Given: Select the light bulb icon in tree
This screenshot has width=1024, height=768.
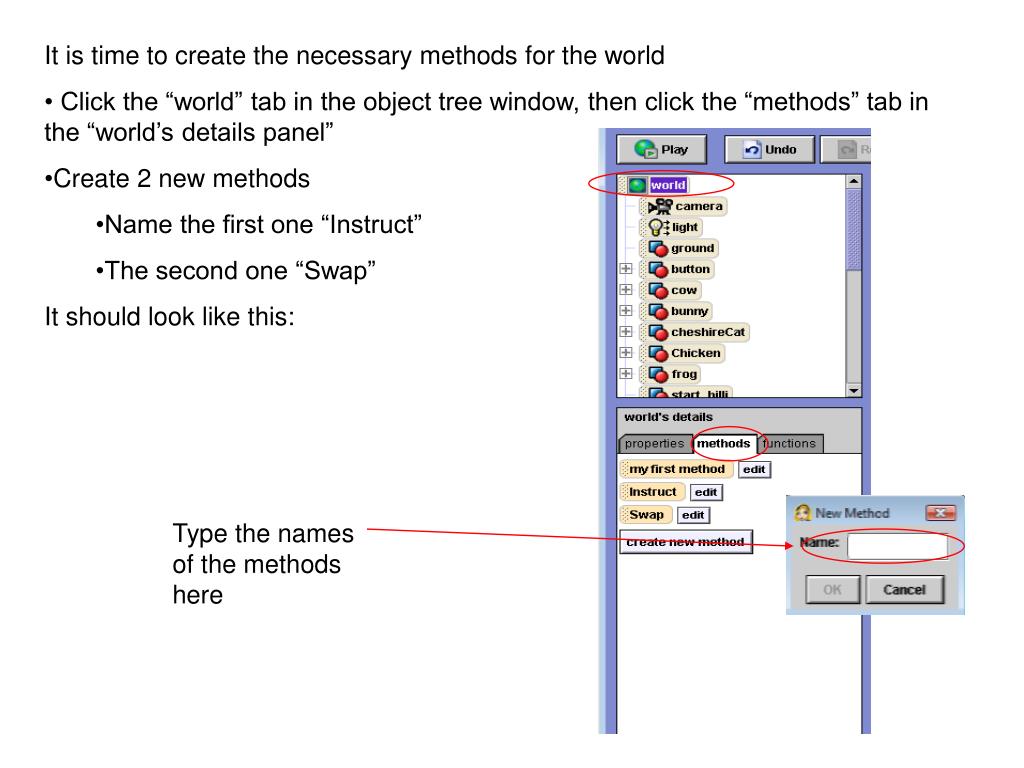Looking at the screenshot, I should (x=658, y=227).
